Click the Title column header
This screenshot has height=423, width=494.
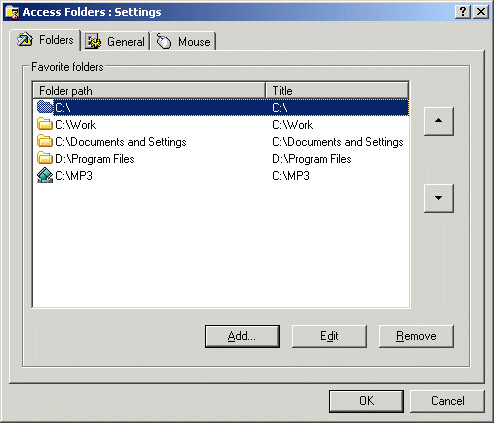(337, 91)
